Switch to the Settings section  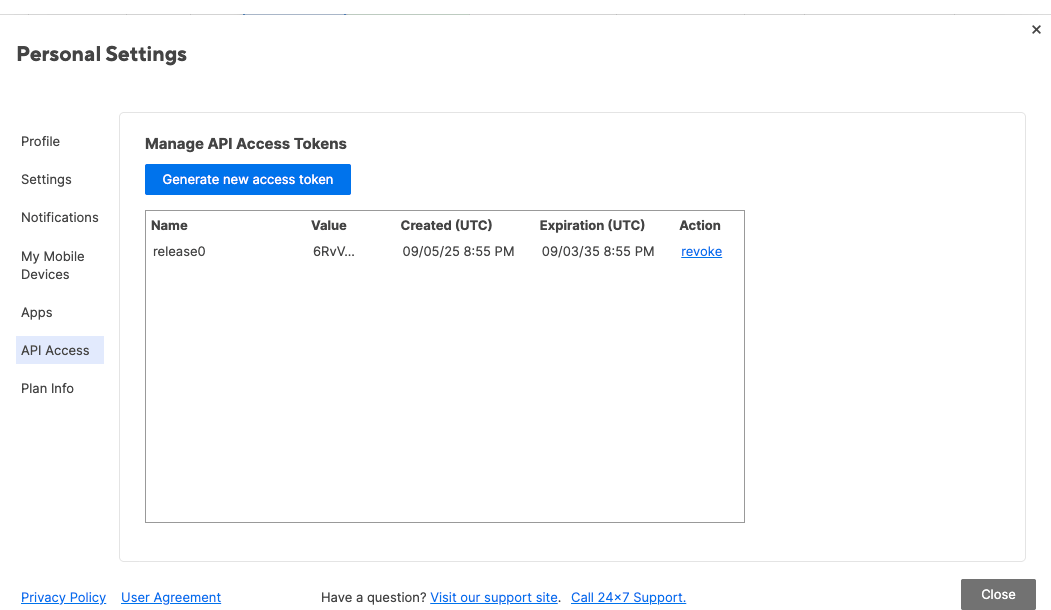(x=46, y=179)
